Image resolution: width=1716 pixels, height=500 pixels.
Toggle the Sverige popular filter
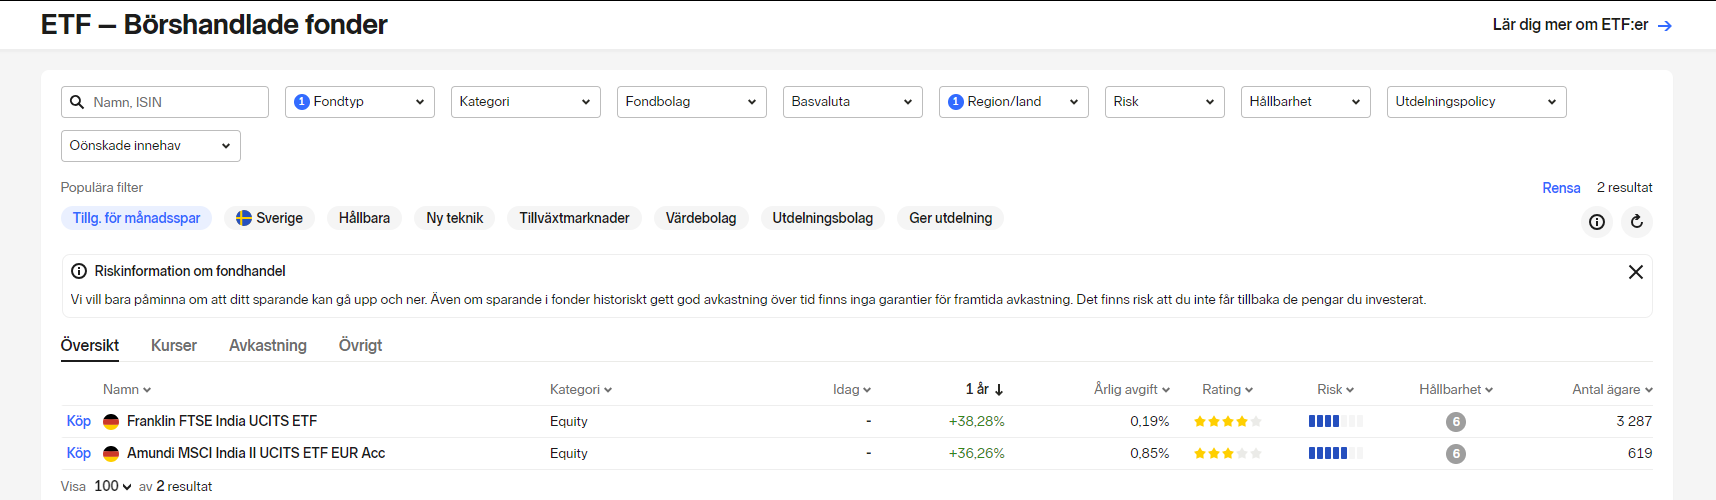270,218
